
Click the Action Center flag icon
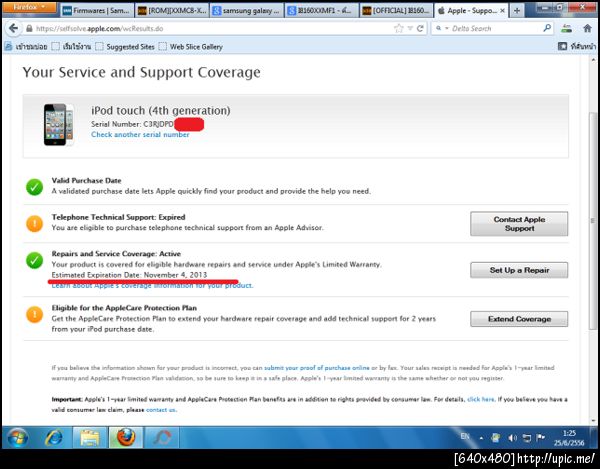540,438
